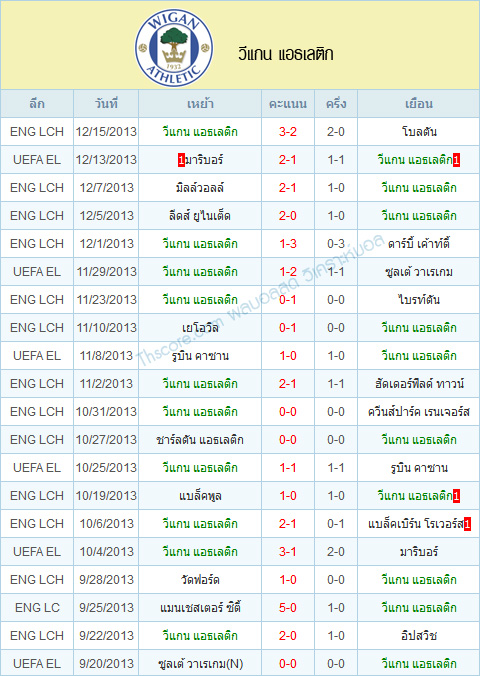Open home วีแกน แอธเลติก on 11/23/2013
This screenshot has width=480, height=676.
200,300
